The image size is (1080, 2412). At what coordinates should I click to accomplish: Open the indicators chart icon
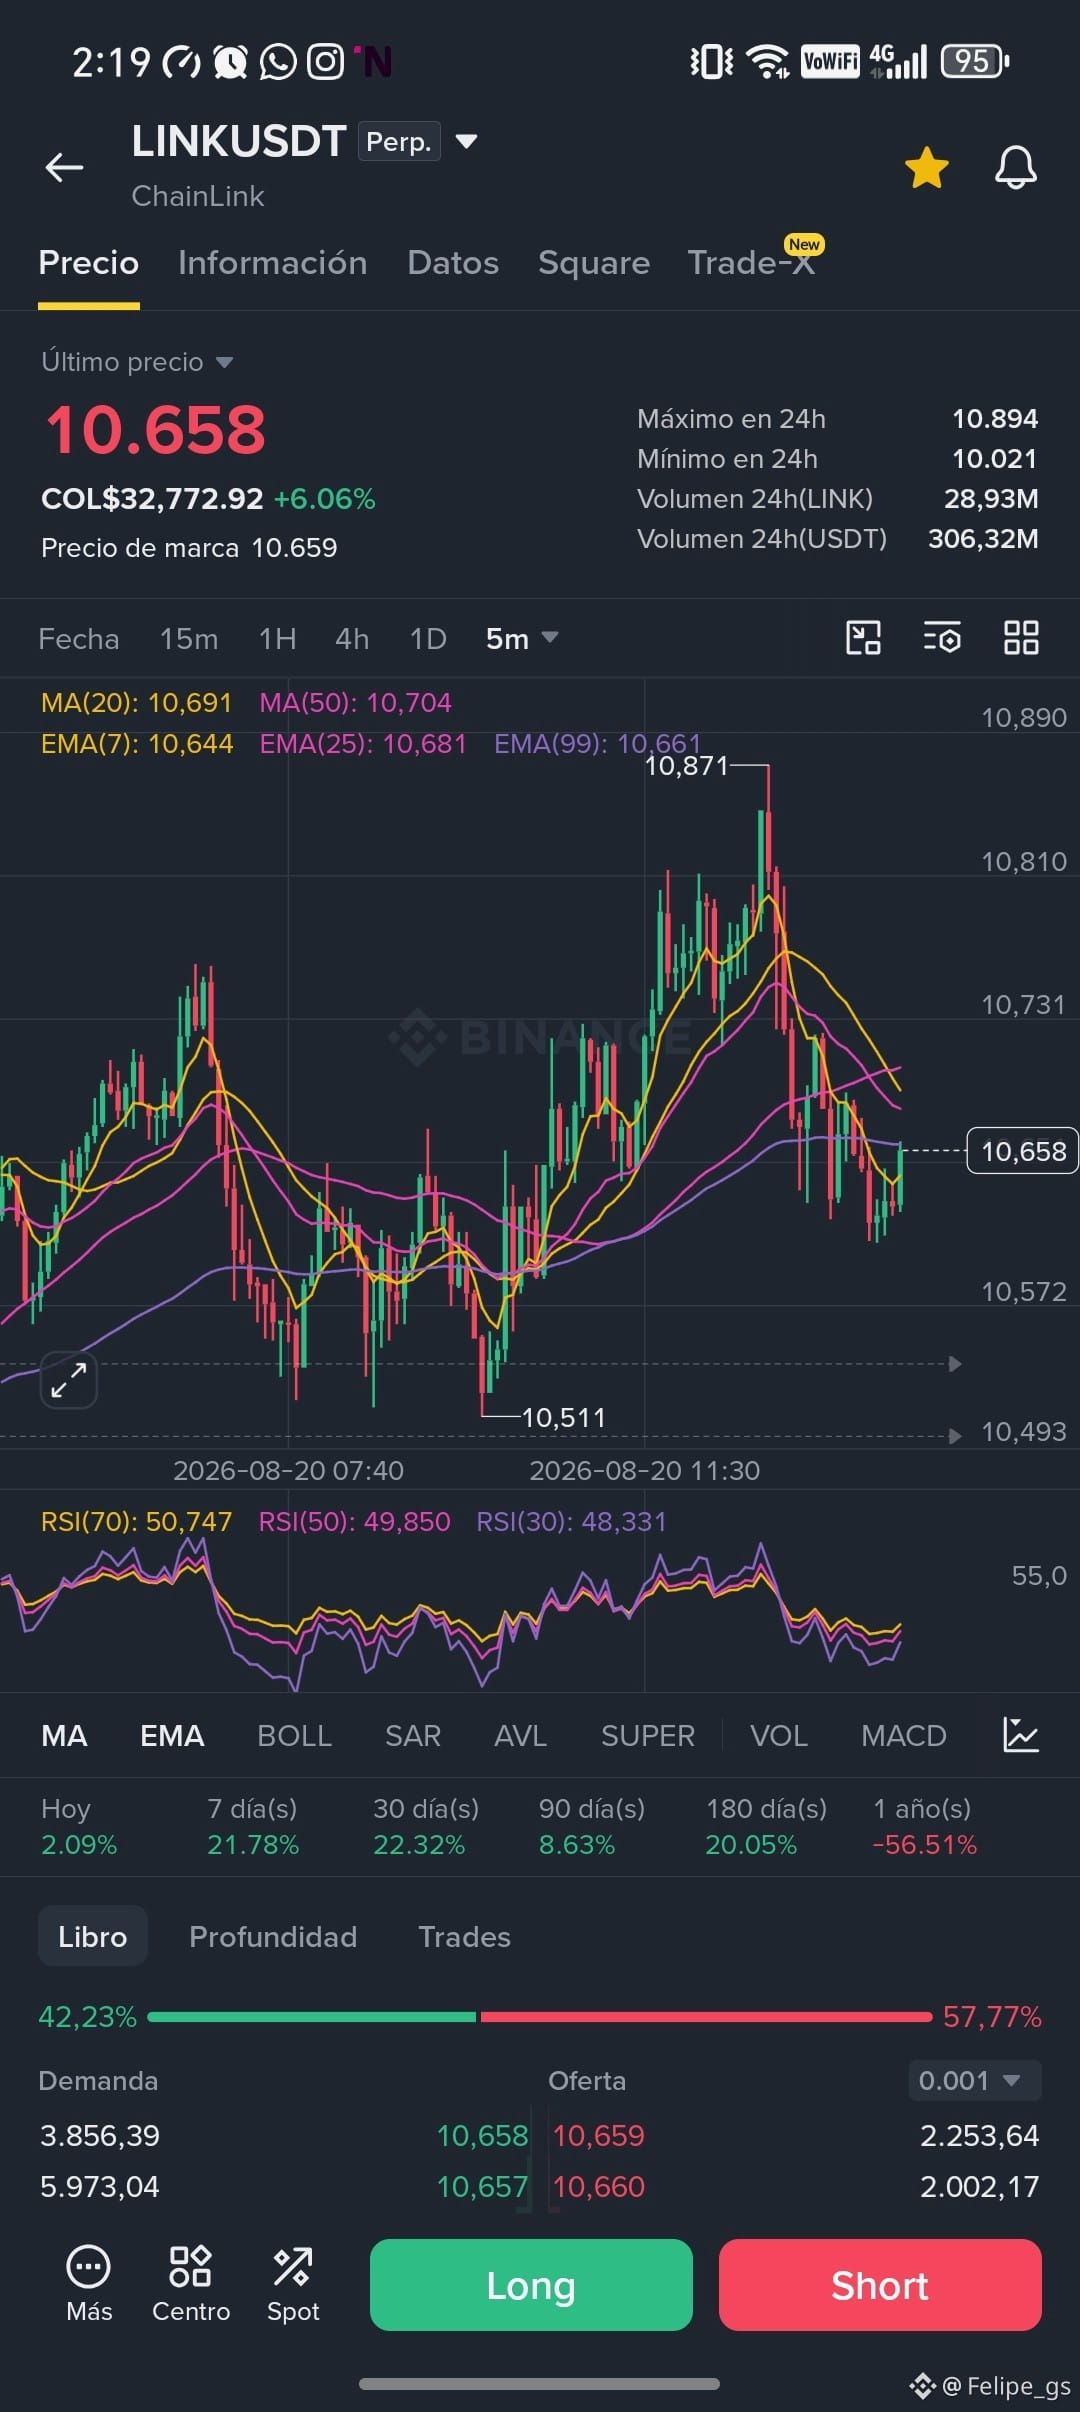pyautogui.click(x=1021, y=1735)
